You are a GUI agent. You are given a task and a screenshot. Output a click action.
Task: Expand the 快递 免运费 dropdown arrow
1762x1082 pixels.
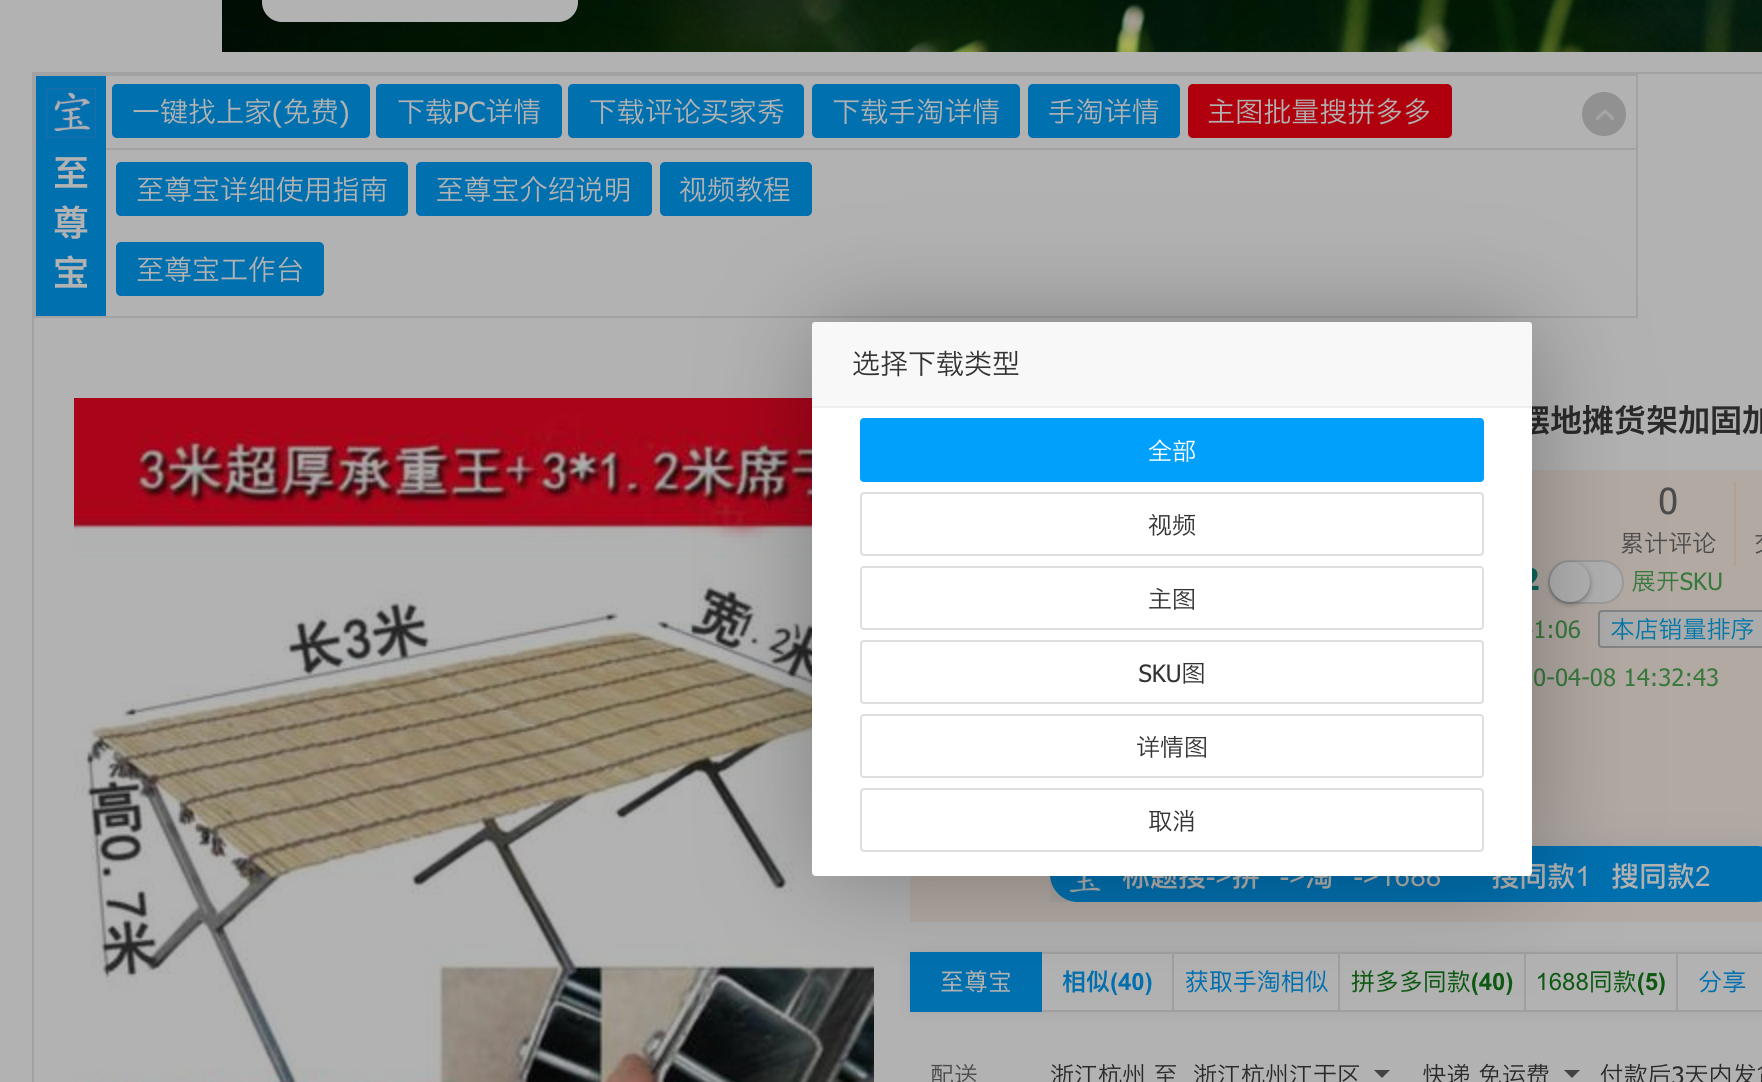pyautogui.click(x=1572, y=1073)
